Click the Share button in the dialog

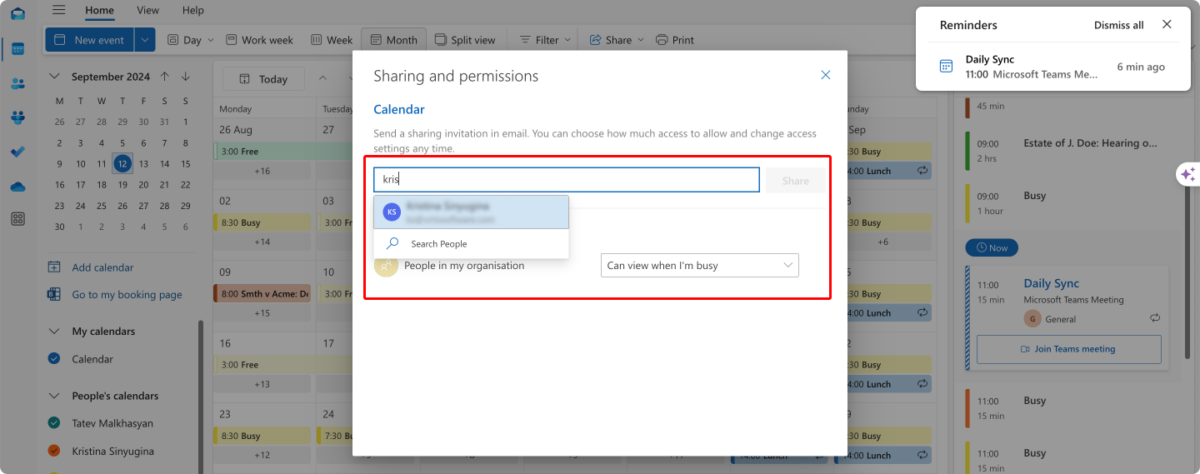(796, 181)
